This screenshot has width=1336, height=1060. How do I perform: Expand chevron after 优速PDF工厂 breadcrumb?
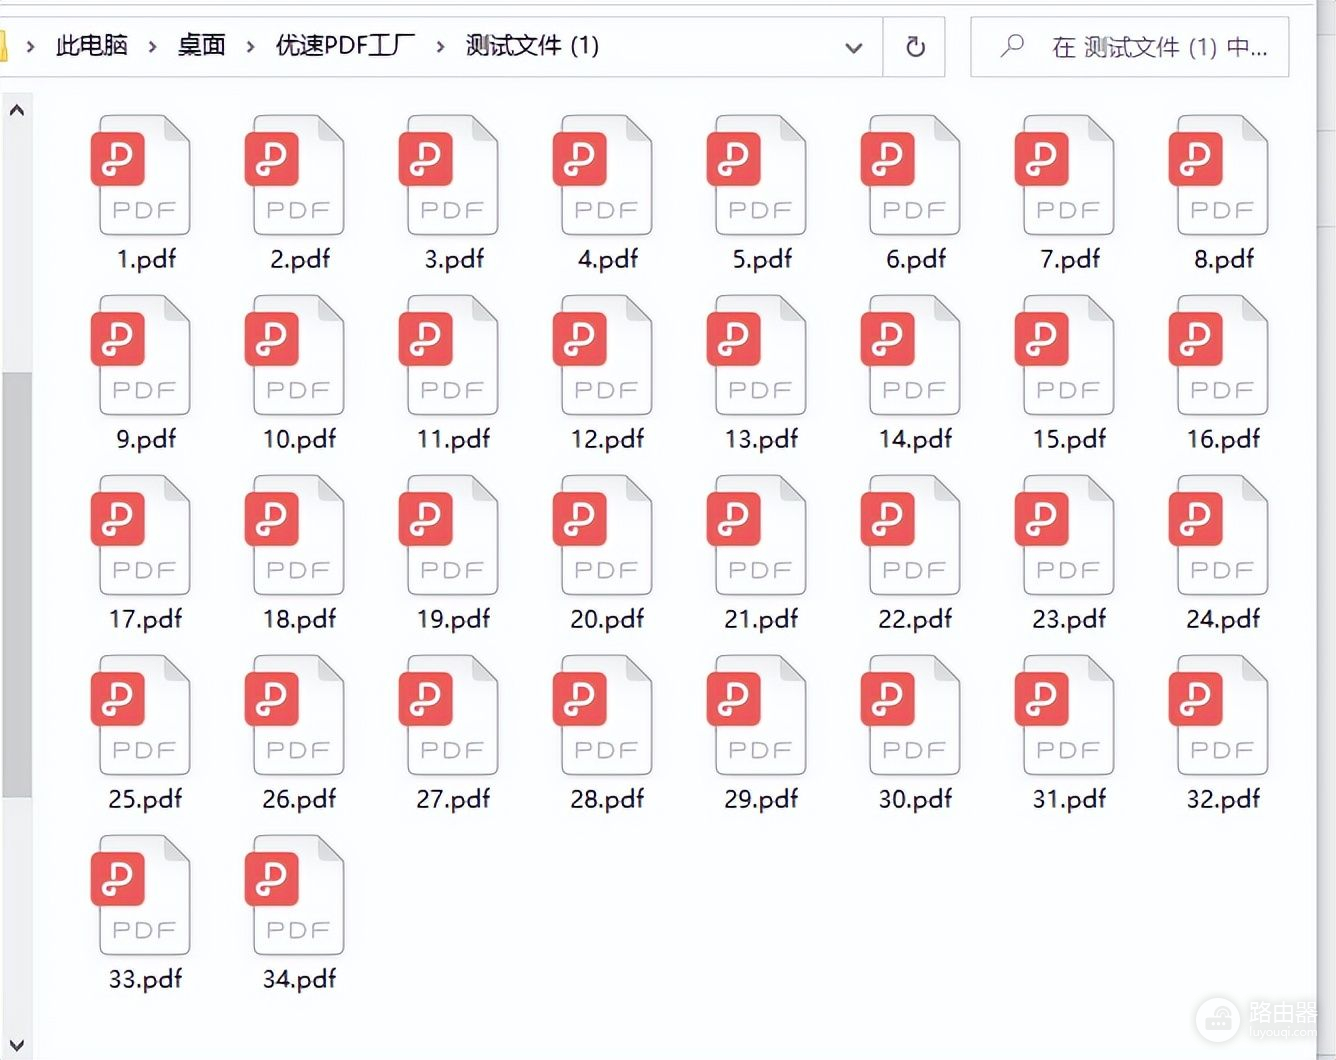(440, 46)
